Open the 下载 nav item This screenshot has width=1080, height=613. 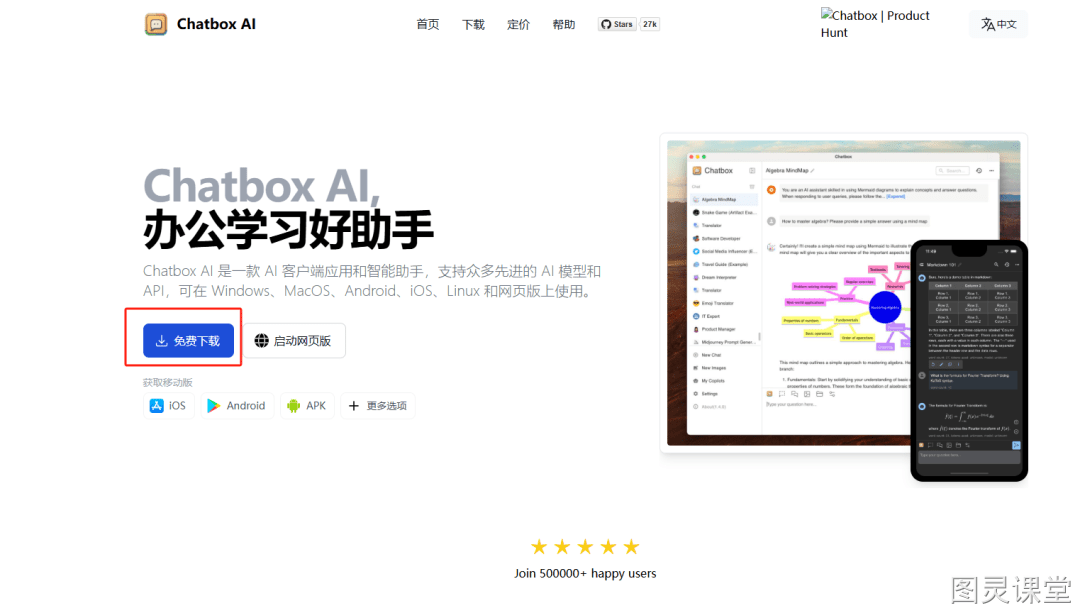click(x=473, y=24)
